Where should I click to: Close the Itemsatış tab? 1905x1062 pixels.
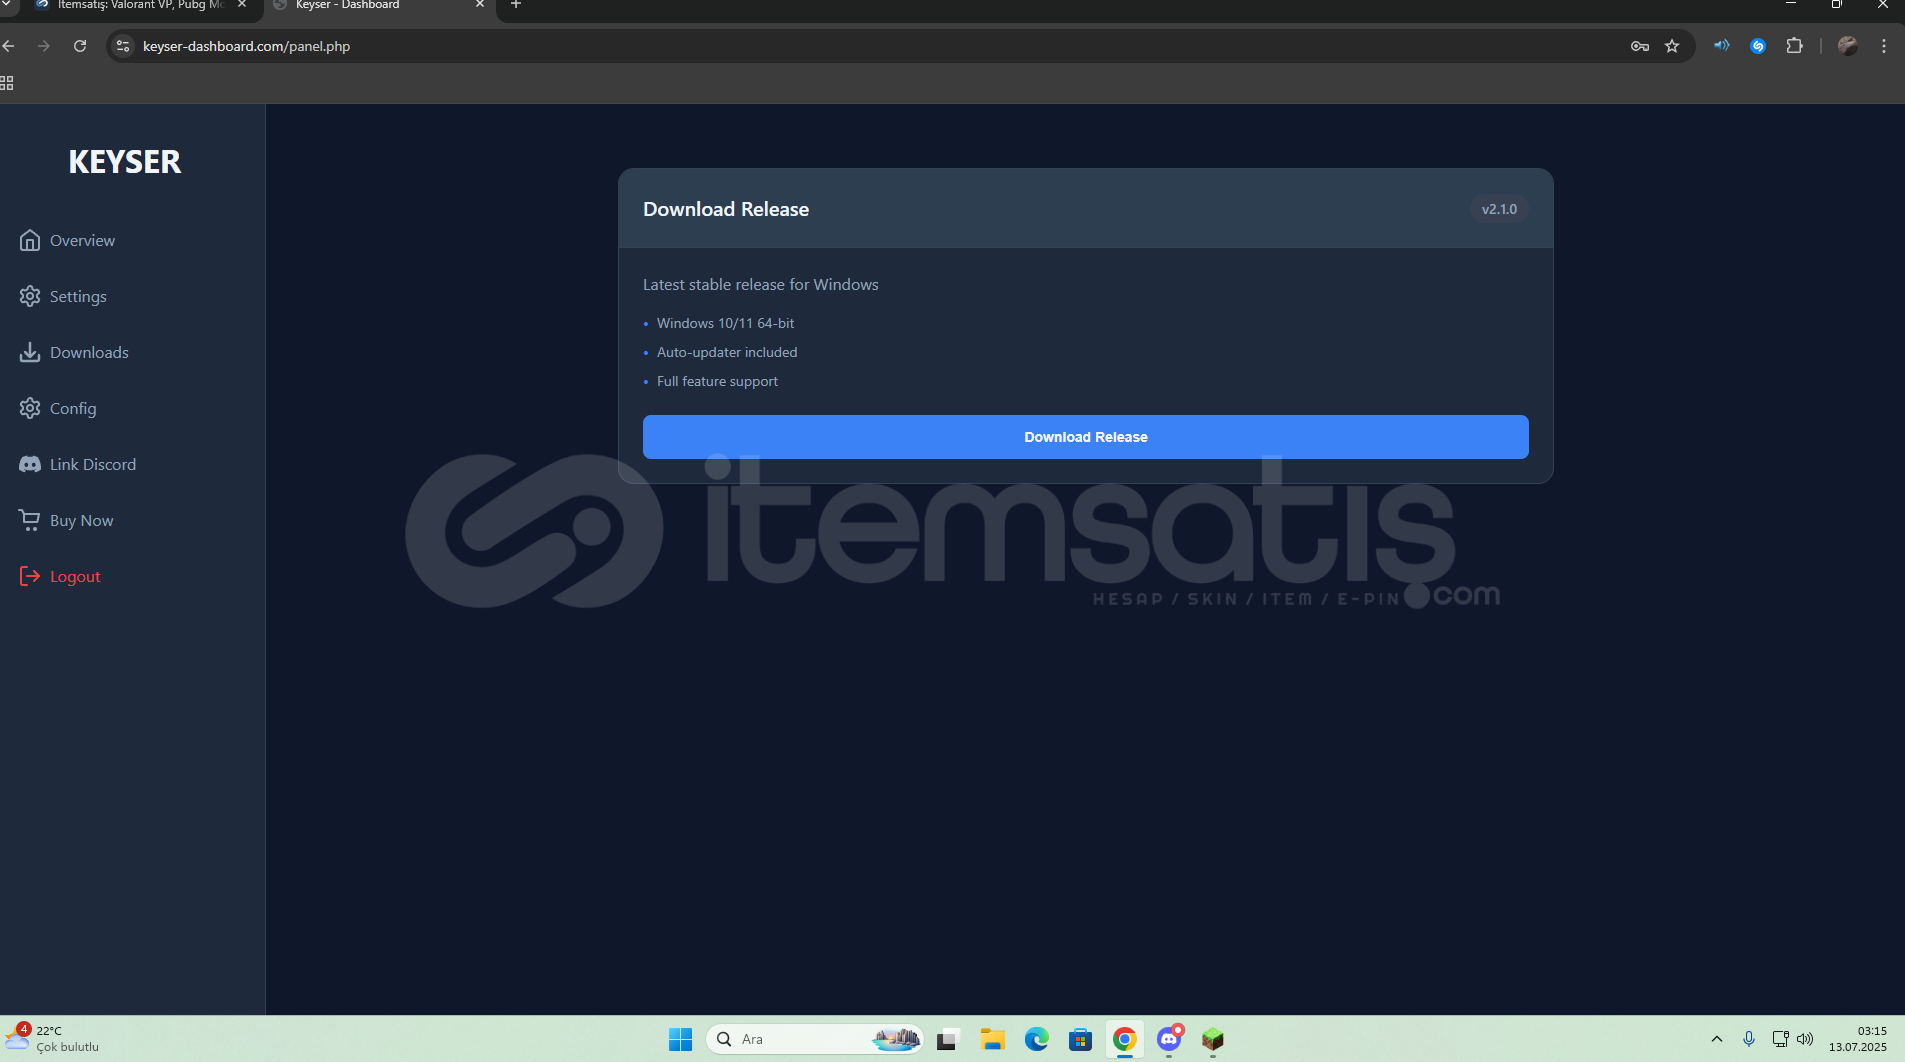click(x=242, y=5)
